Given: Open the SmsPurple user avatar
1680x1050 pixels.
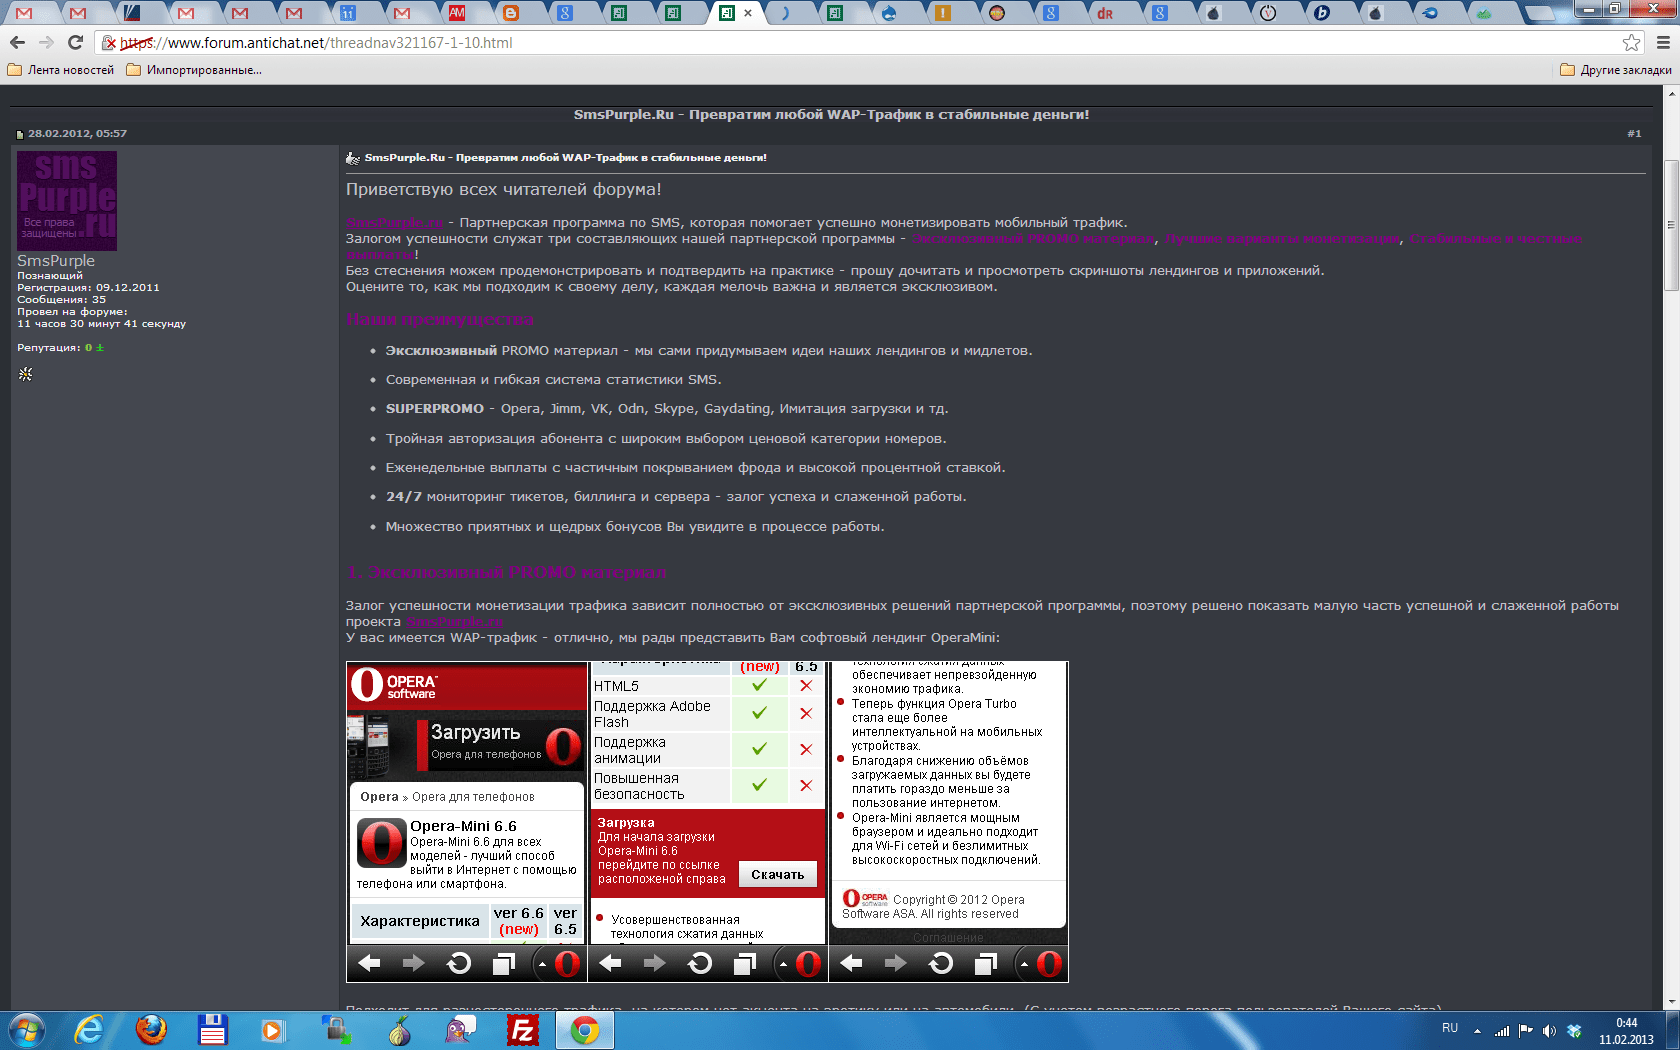Looking at the screenshot, I should tap(67, 201).
